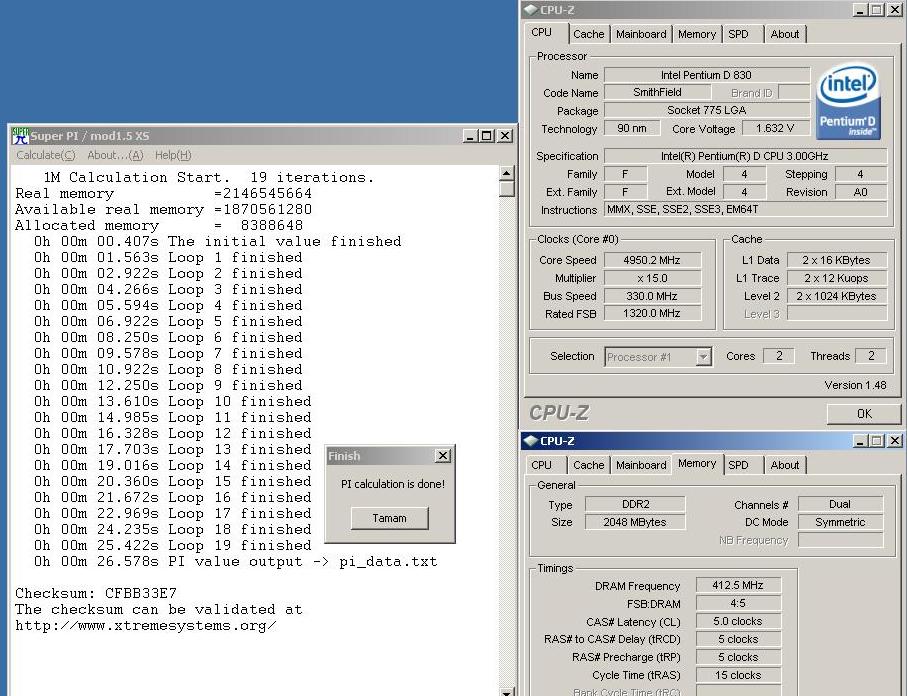Click the L1 Trace value 2 x 12 Kuops

836,278
